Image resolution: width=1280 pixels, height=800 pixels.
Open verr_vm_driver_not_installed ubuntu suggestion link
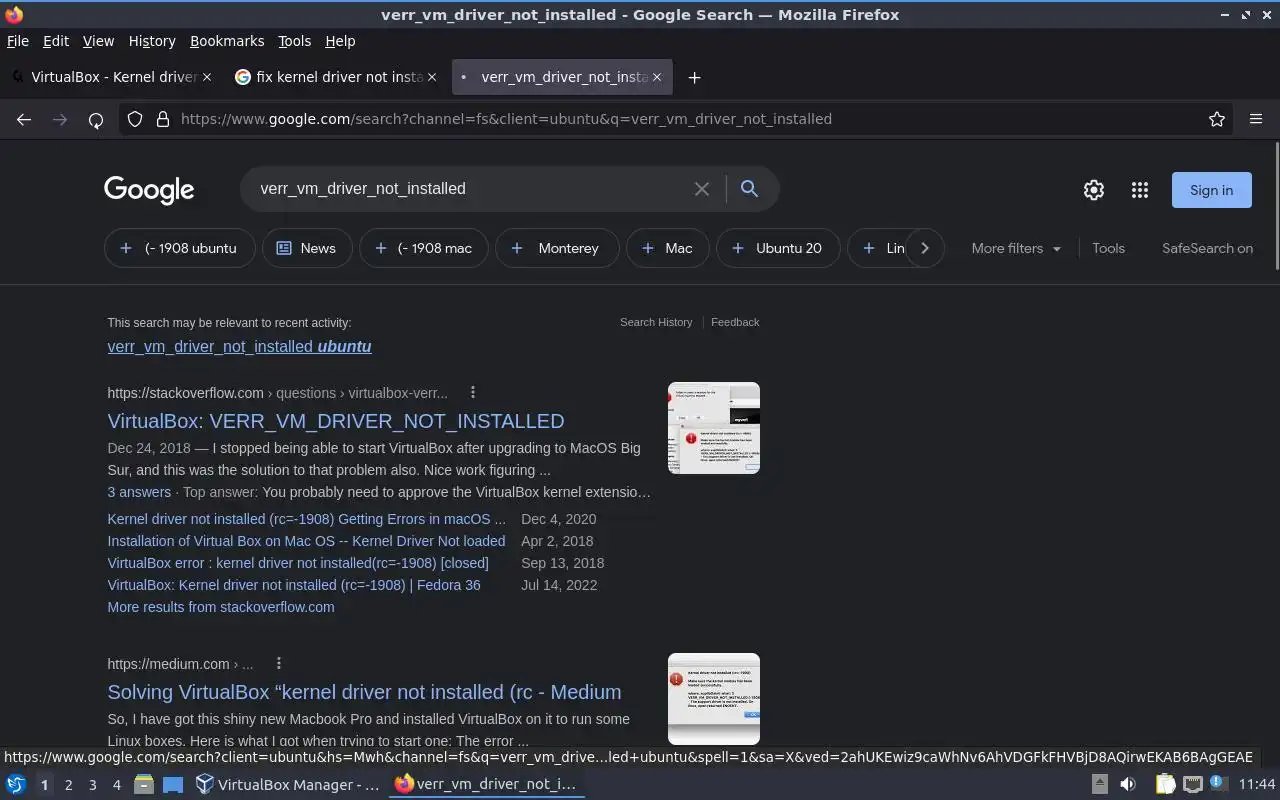[239, 347]
